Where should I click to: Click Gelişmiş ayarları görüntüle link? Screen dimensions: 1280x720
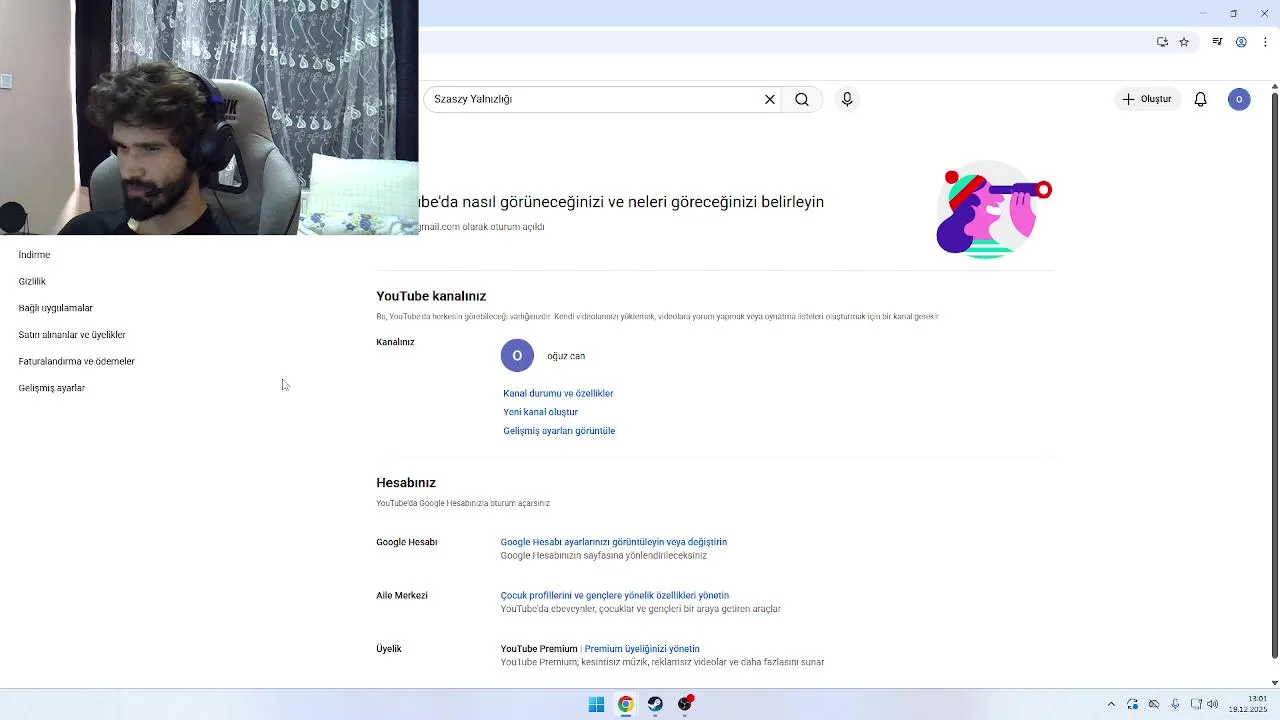click(x=559, y=431)
